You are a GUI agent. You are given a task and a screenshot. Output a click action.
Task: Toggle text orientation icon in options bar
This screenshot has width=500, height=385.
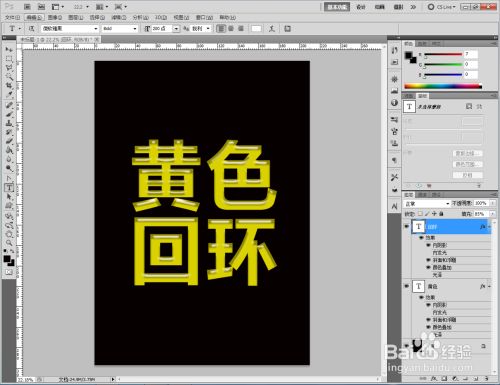31,29
